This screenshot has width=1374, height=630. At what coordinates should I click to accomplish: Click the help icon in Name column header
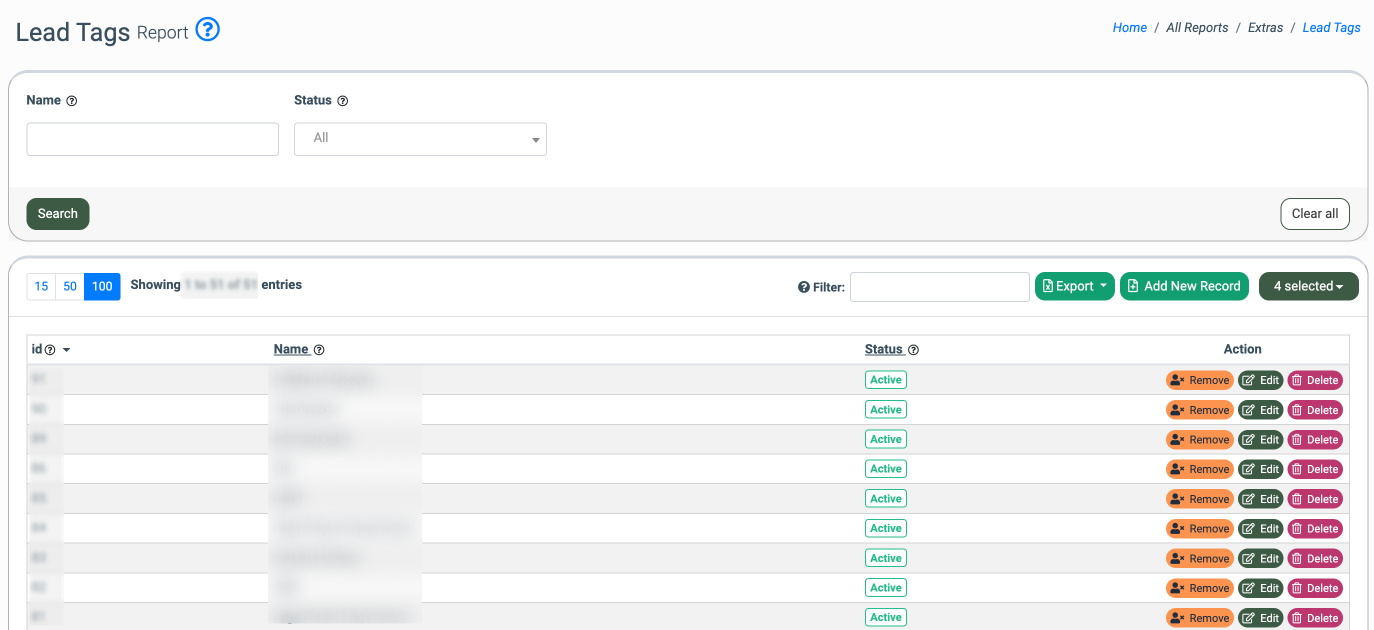(x=319, y=350)
